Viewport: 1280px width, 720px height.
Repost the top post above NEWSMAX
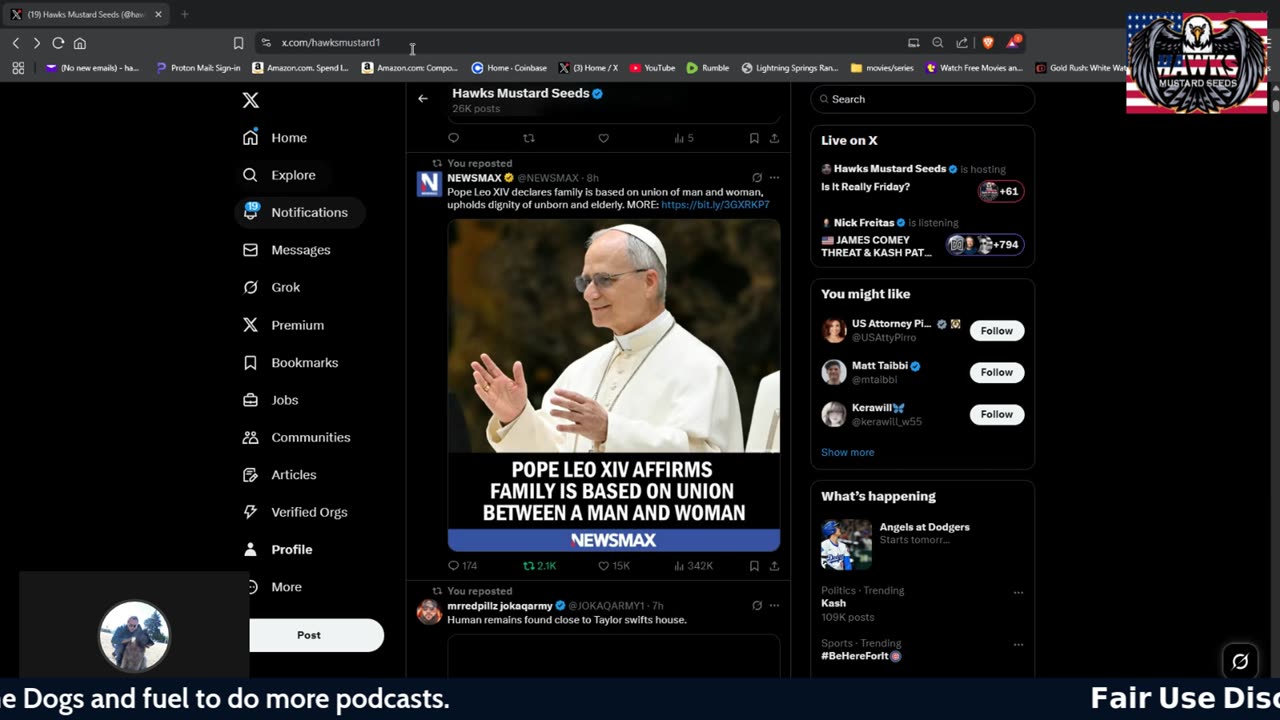coord(529,138)
